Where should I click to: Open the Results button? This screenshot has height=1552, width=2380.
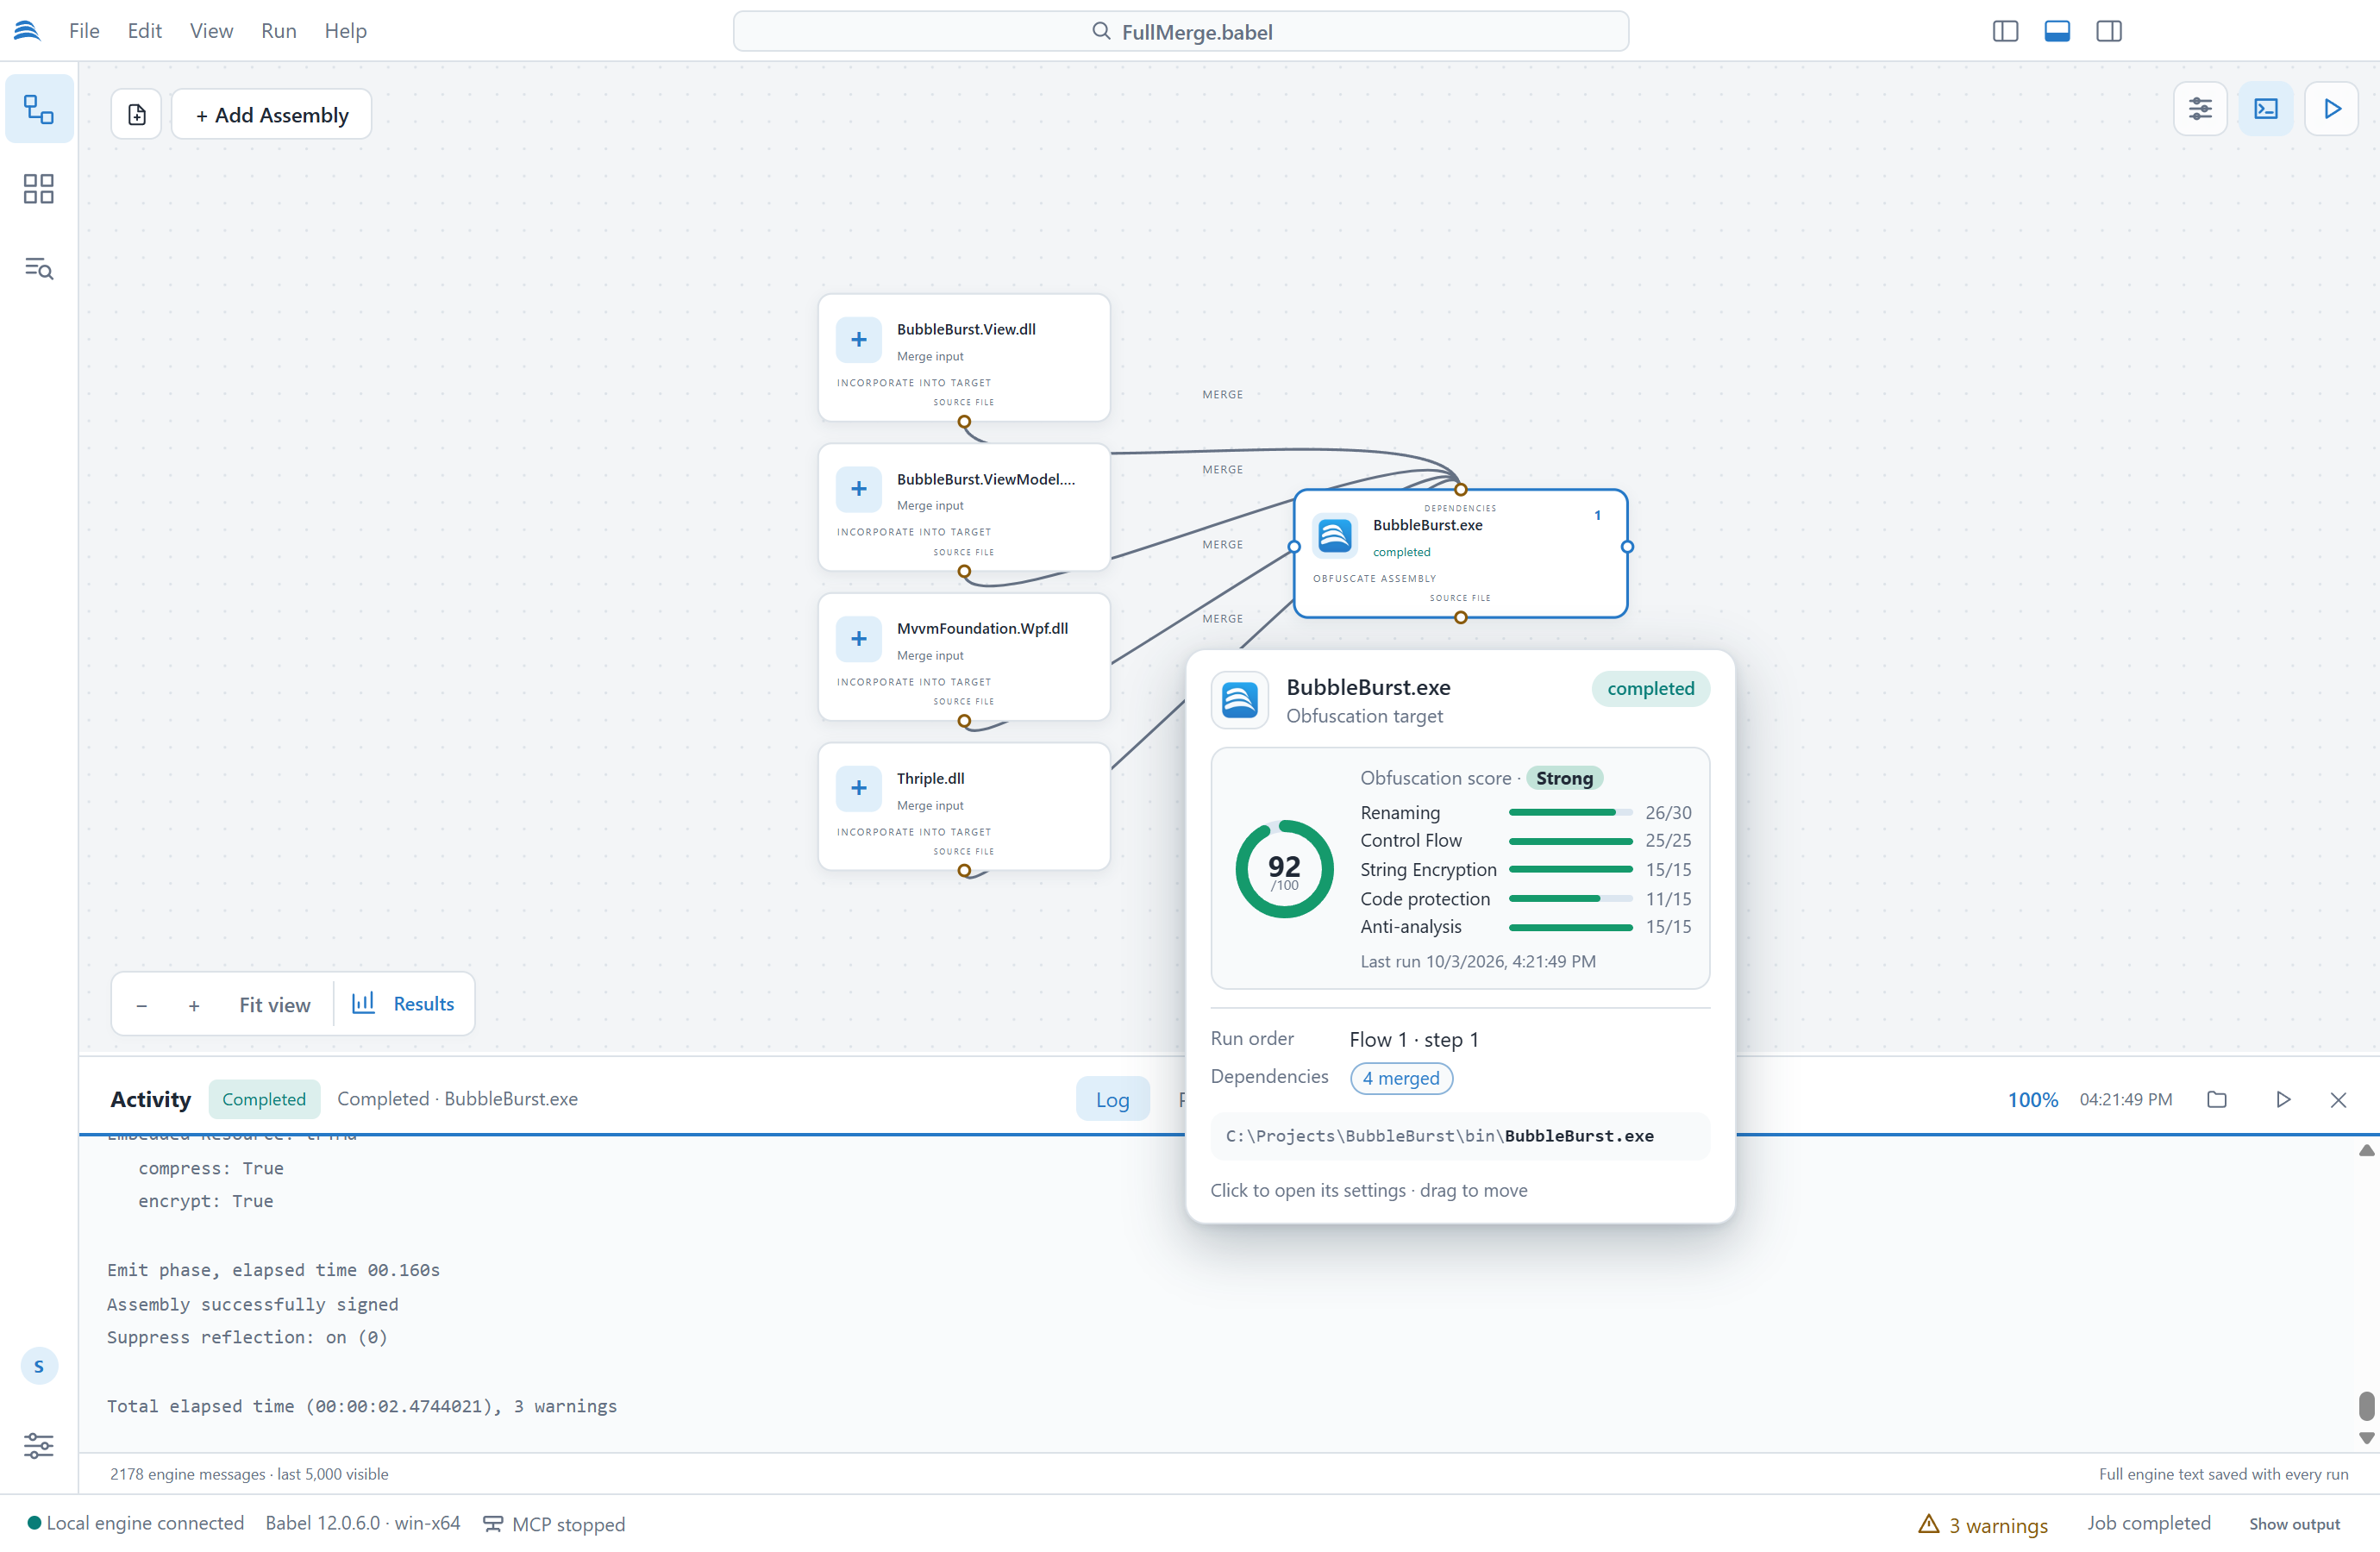[404, 1004]
